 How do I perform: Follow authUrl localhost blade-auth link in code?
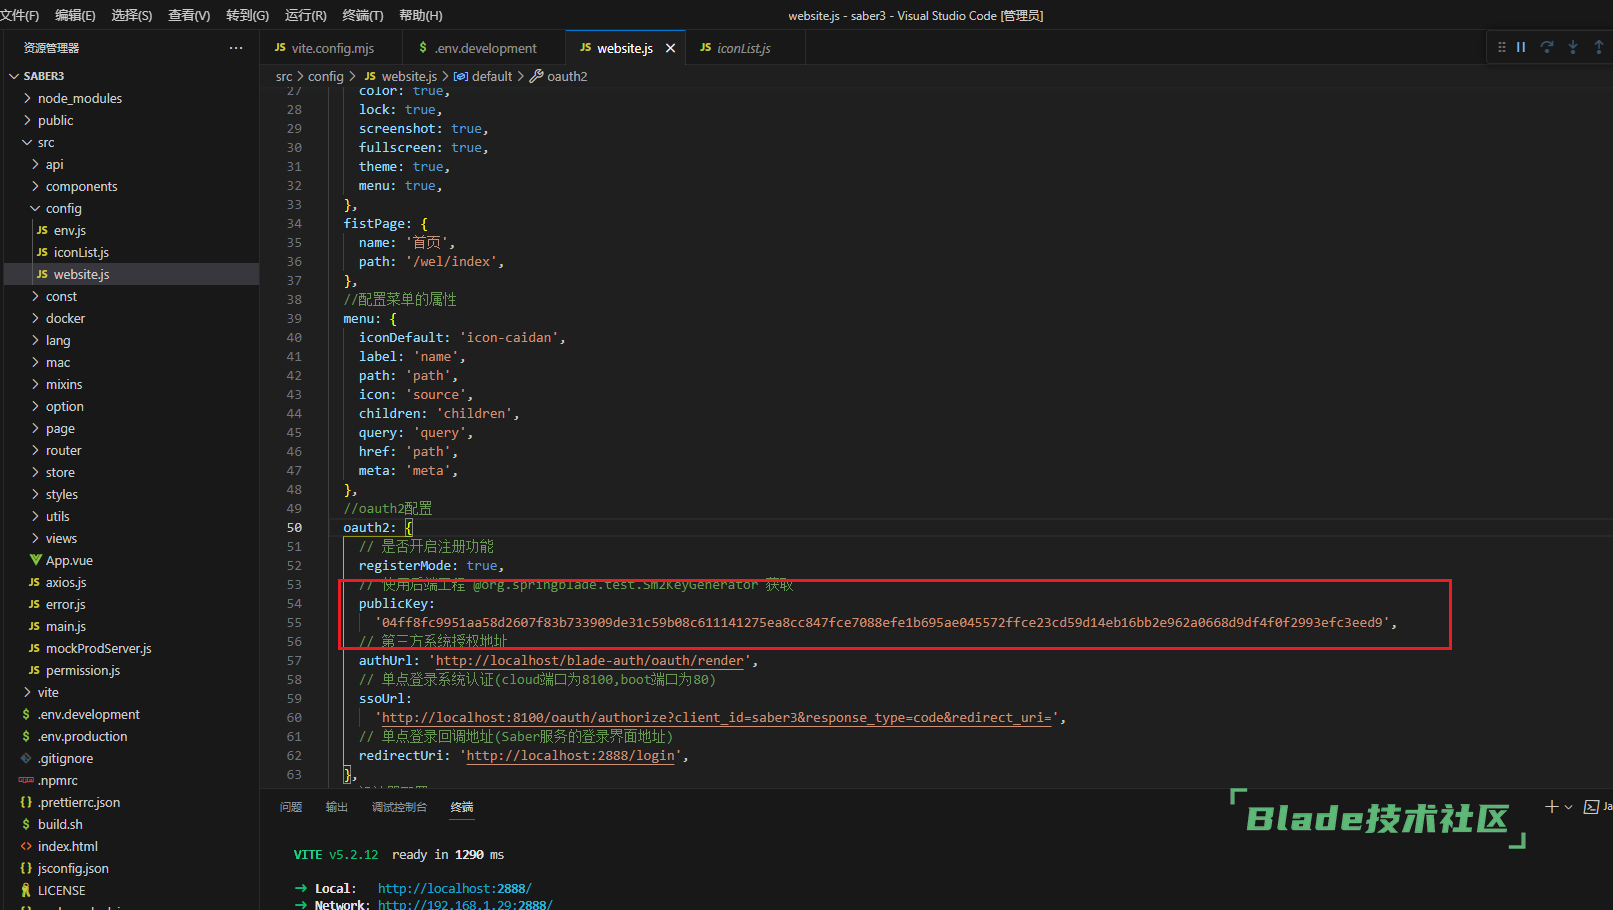pyautogui.click(x=590, y=660)
